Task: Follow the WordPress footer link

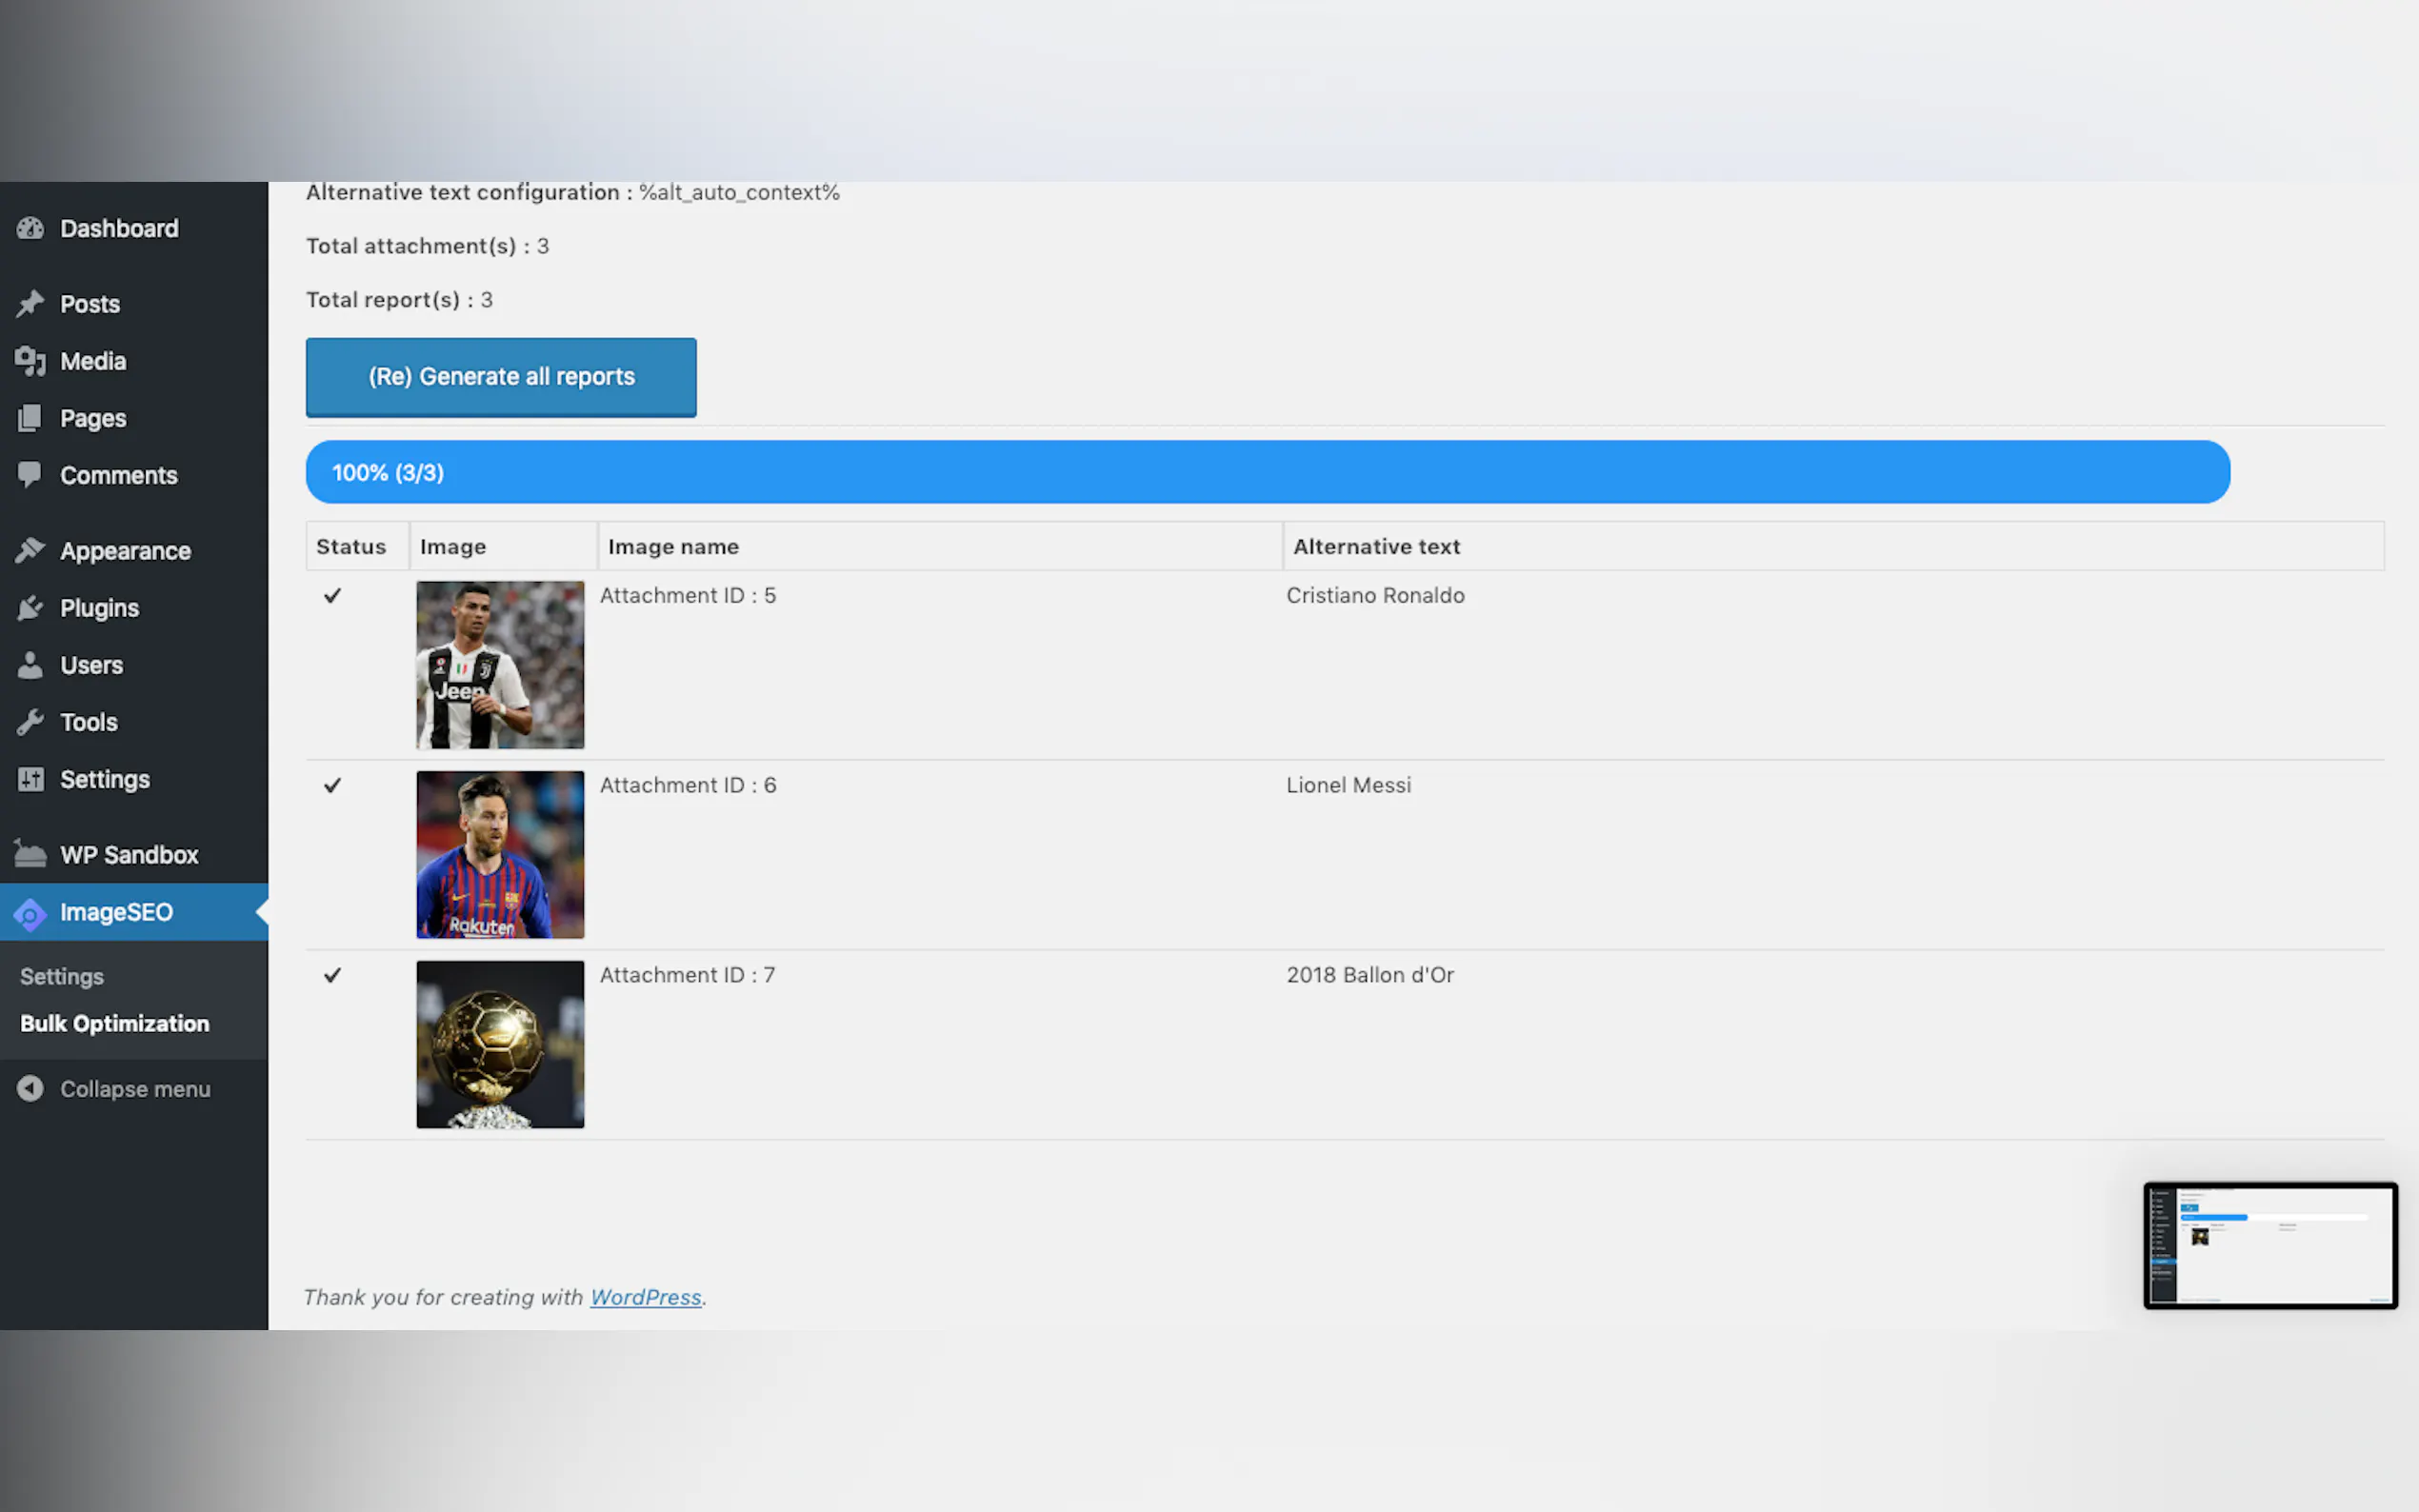Action: (645, 1297)
